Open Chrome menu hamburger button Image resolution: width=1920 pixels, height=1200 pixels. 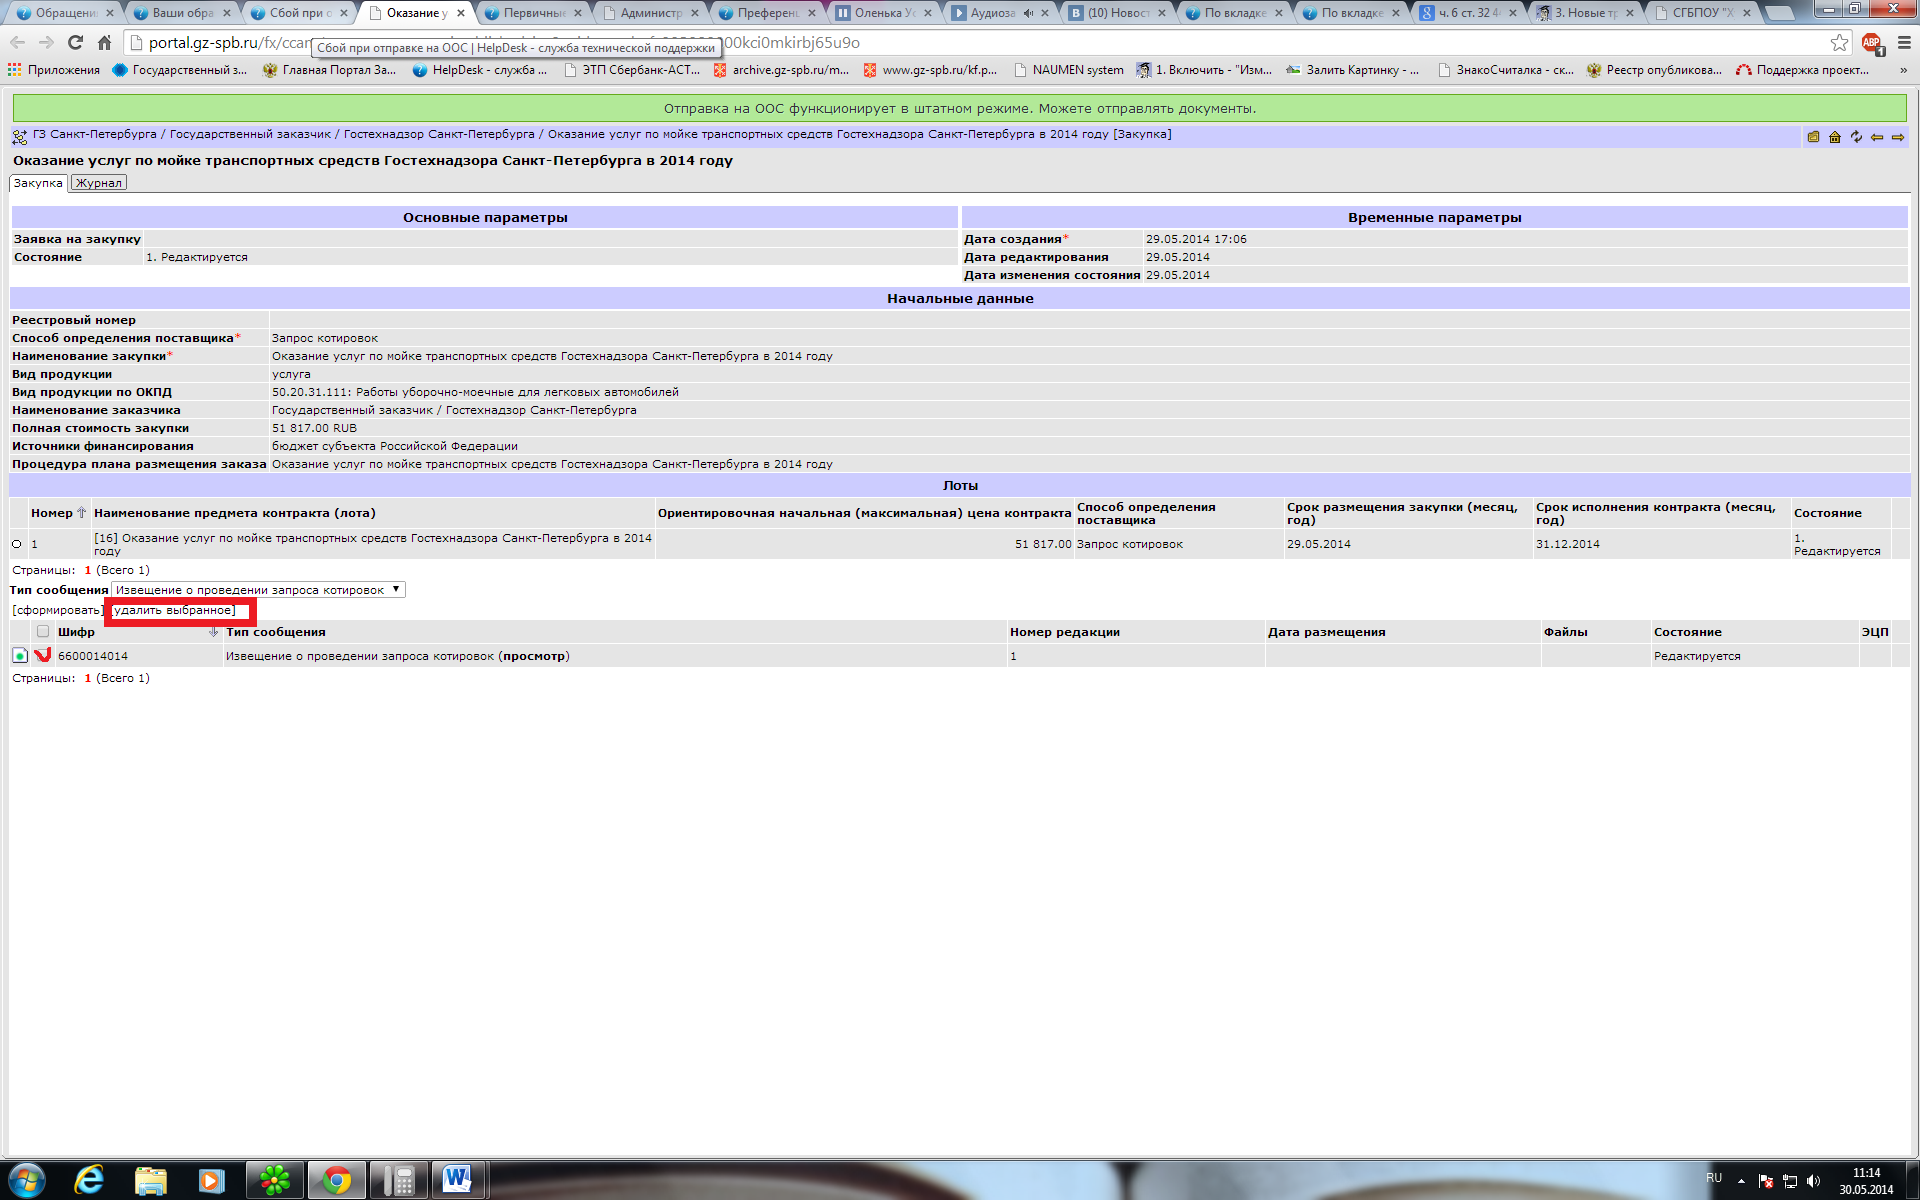point(1903,43)
